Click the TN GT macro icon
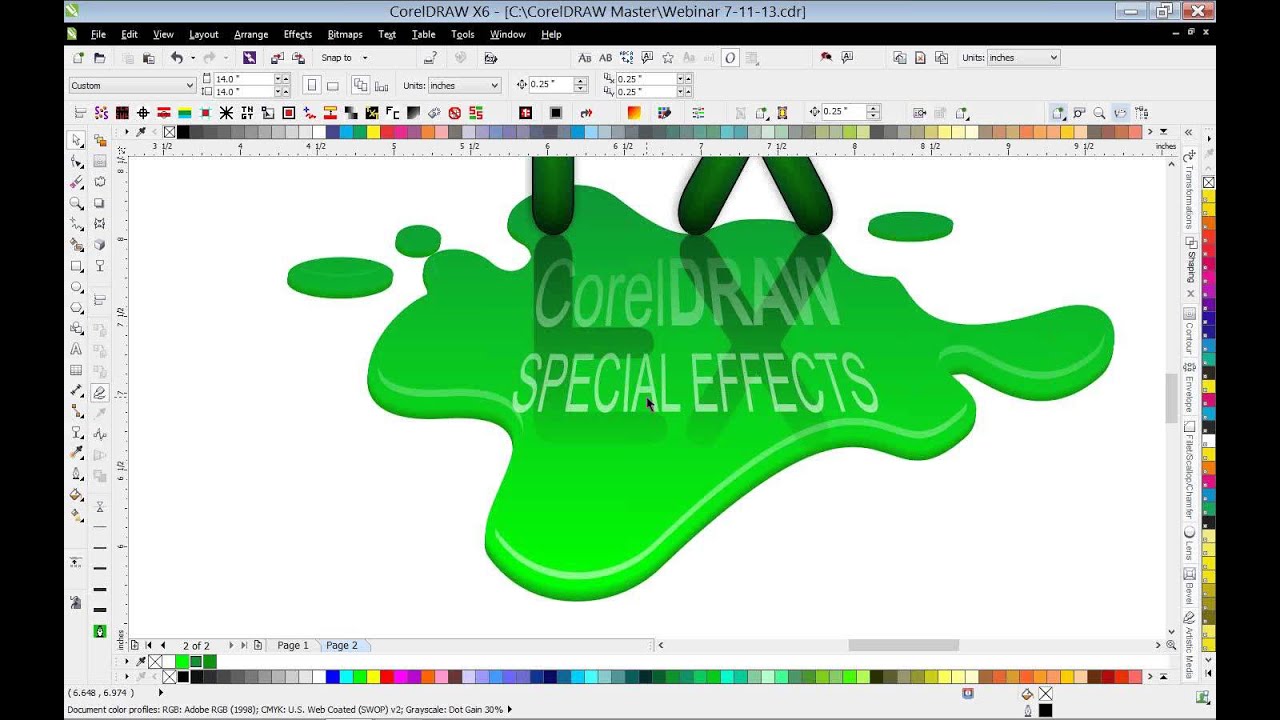Image resolution: width=1280 pixels, height=720 pixels. click(247, 113)
